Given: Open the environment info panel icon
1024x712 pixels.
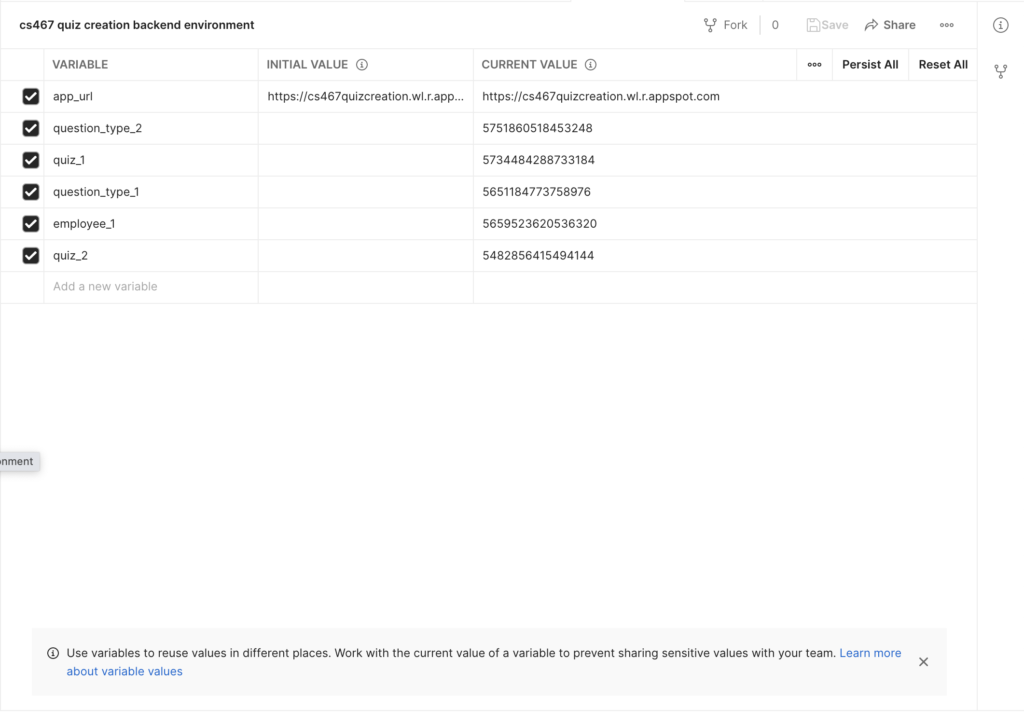Looking at the screenshot, I should (1000, 25).
